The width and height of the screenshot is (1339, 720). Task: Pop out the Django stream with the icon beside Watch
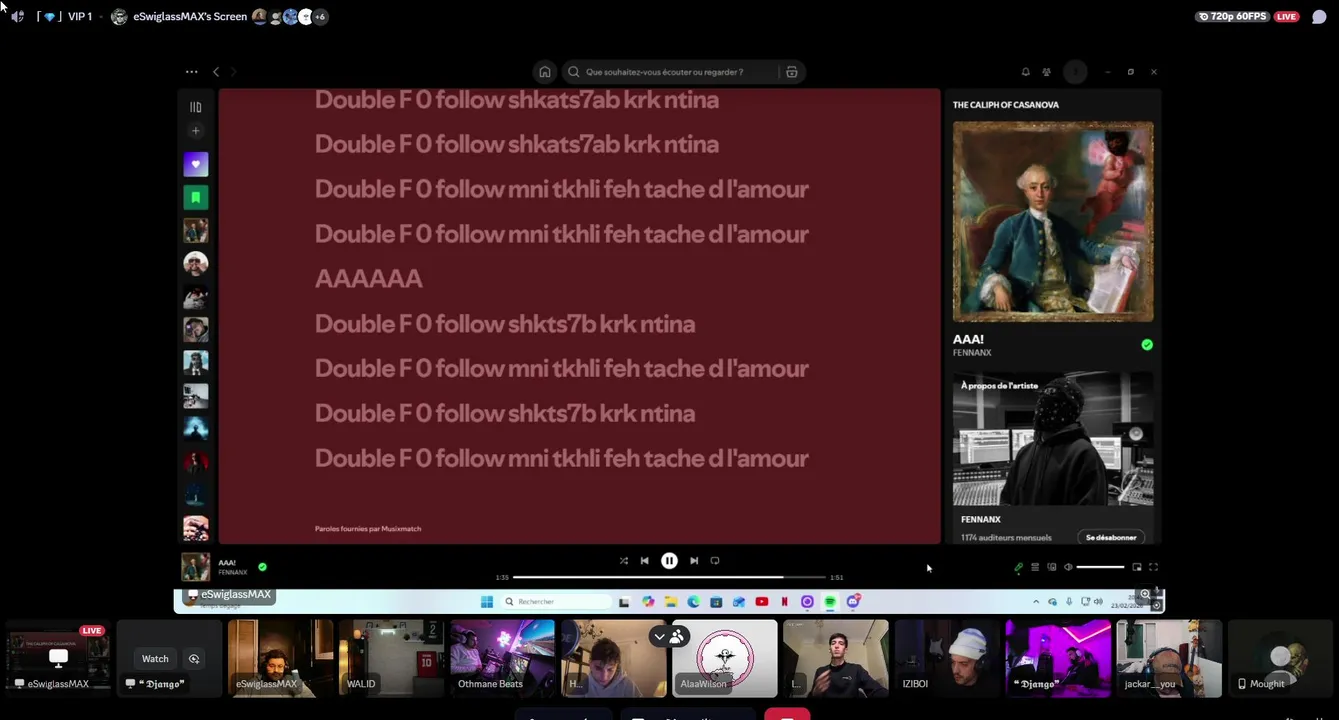[x=194, y=659]
